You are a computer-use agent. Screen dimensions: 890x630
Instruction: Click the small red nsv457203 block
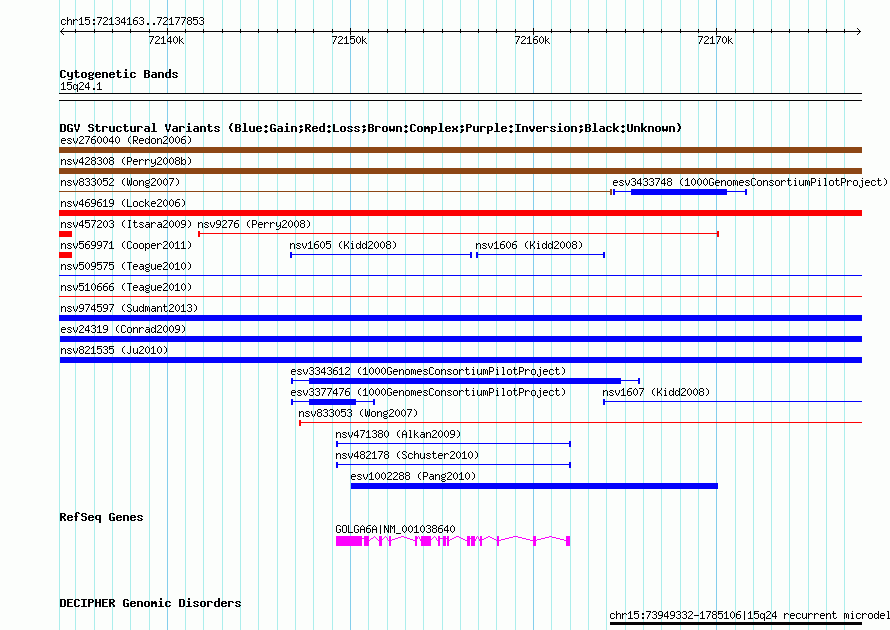point(66,234)
